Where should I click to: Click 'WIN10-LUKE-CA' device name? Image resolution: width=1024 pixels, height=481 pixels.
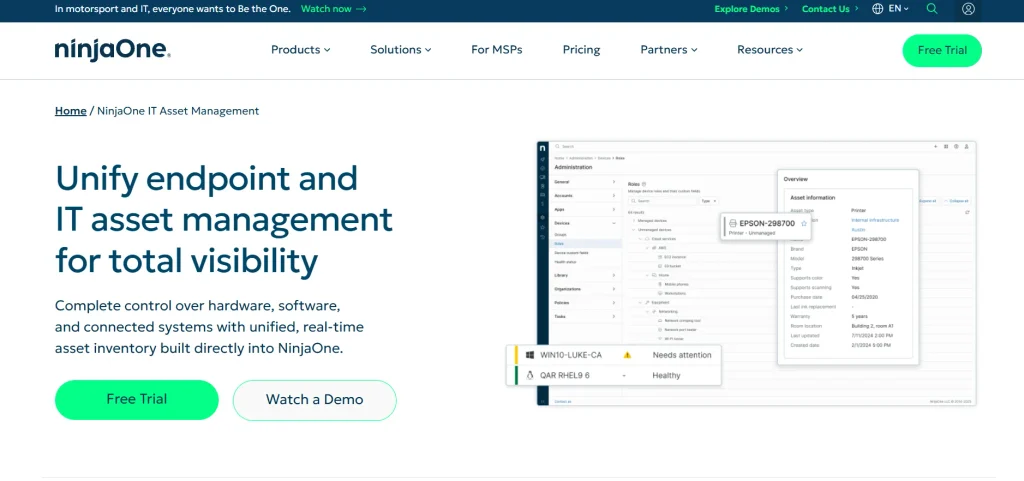tap(571, 355)
